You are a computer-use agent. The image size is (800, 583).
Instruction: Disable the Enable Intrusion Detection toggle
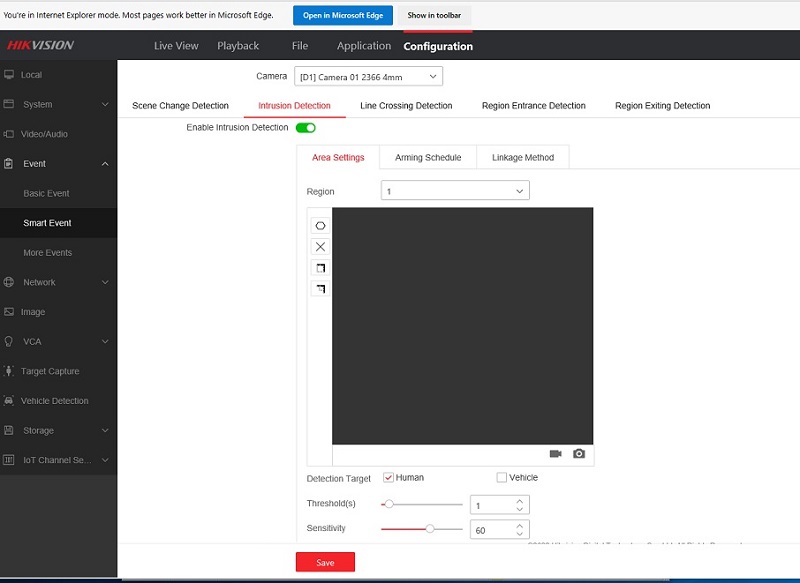(x=306, y=128)
